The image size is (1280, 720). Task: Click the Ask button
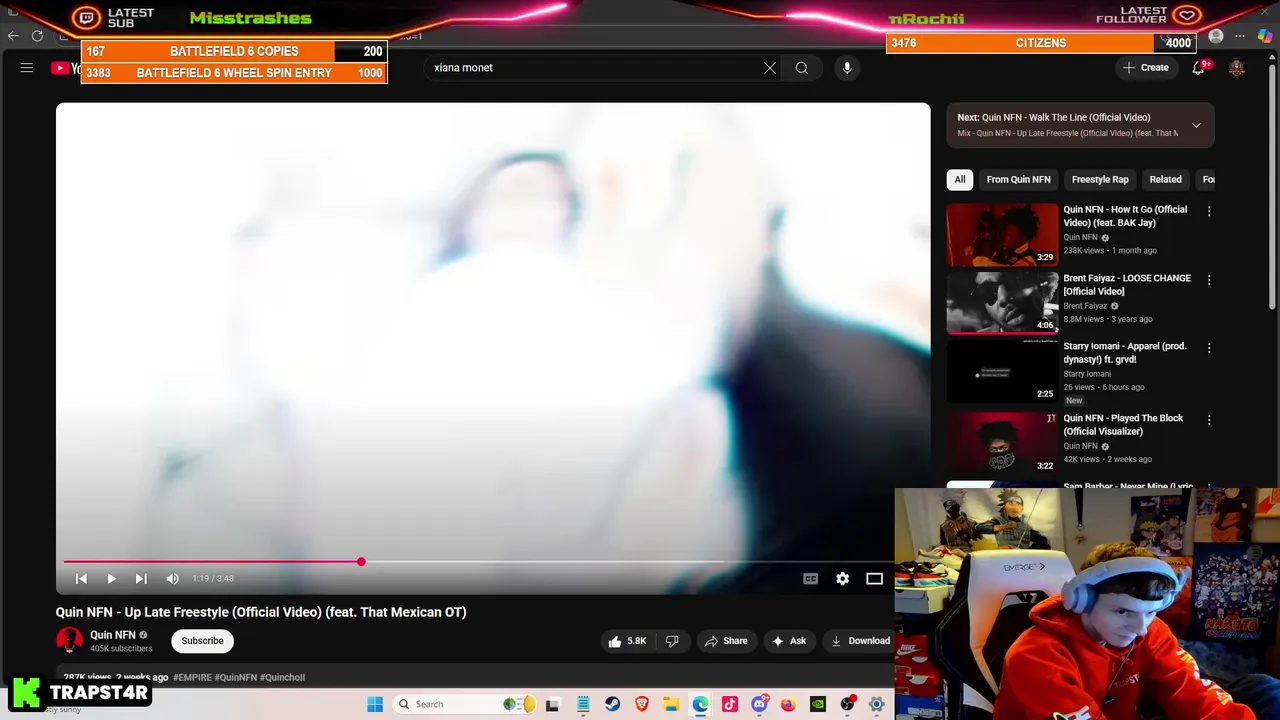point(789,641)
